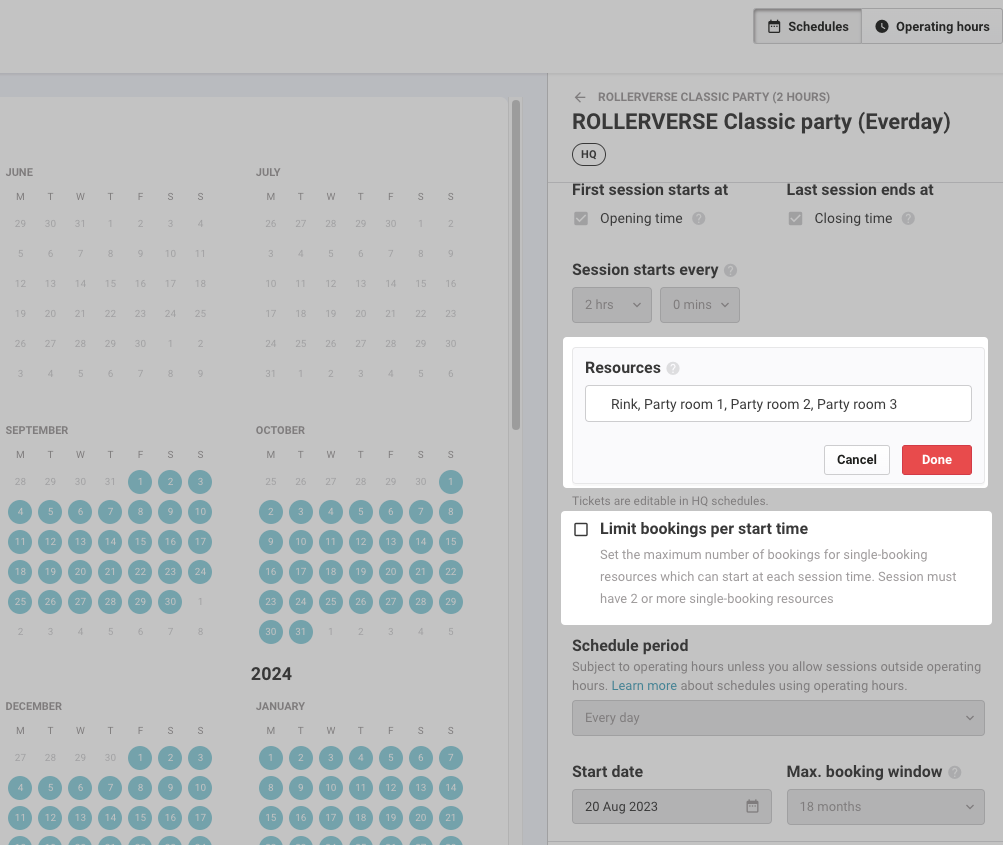Click June 15 on the calendar
The width and height of the screenshot is (1003, 845).
110,283
